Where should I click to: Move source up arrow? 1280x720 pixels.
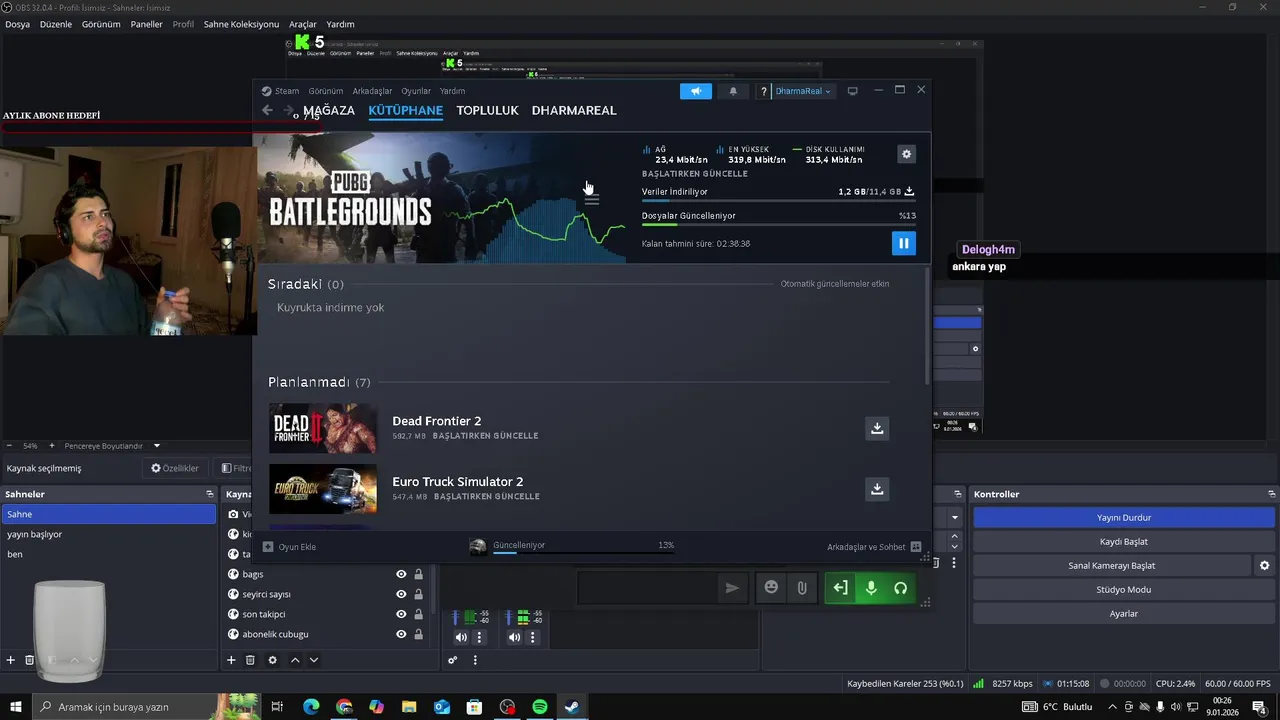295,660
